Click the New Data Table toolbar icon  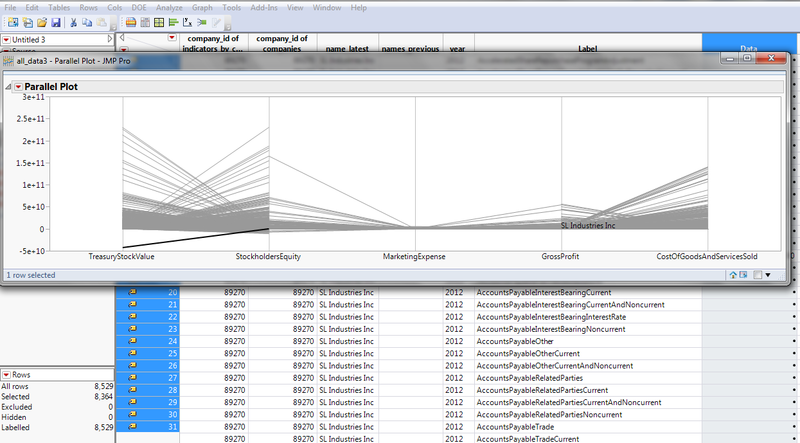pyautogui.click(x=13, y=22)
